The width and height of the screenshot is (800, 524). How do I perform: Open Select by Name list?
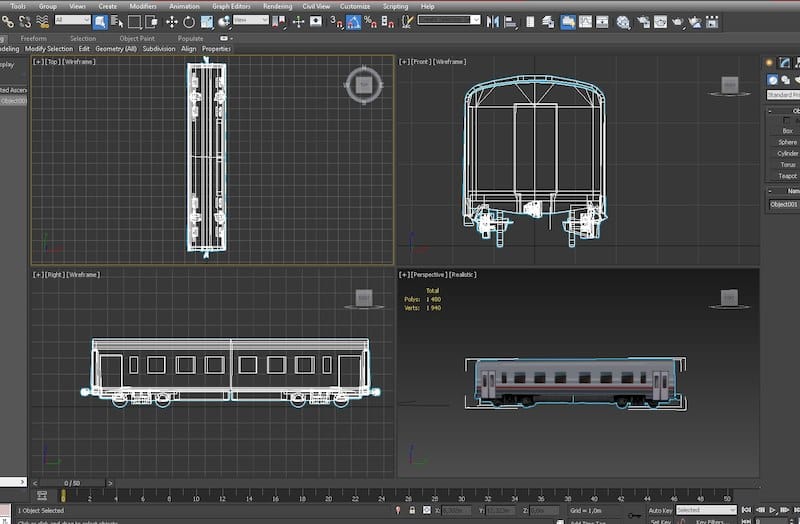[x=117, y=21]
